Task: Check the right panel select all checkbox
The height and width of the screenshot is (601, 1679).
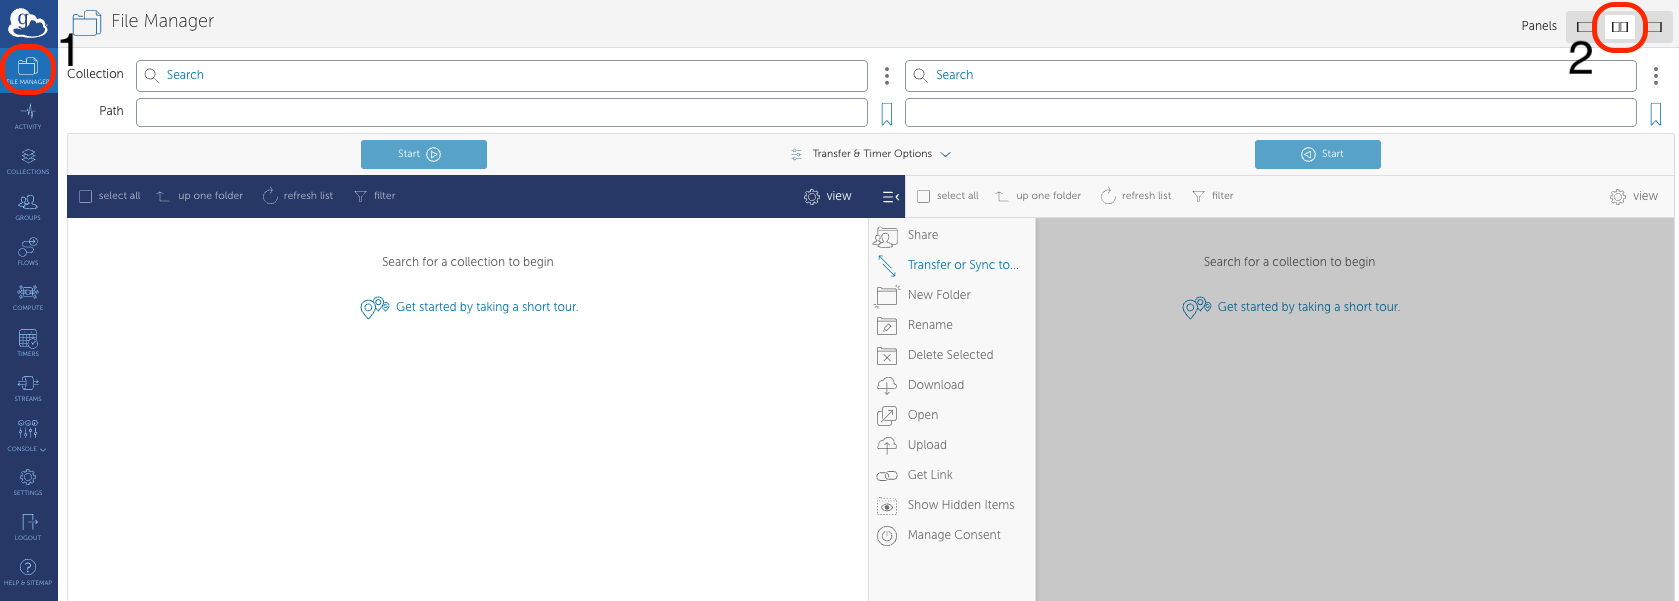Action: coord(924,197)
